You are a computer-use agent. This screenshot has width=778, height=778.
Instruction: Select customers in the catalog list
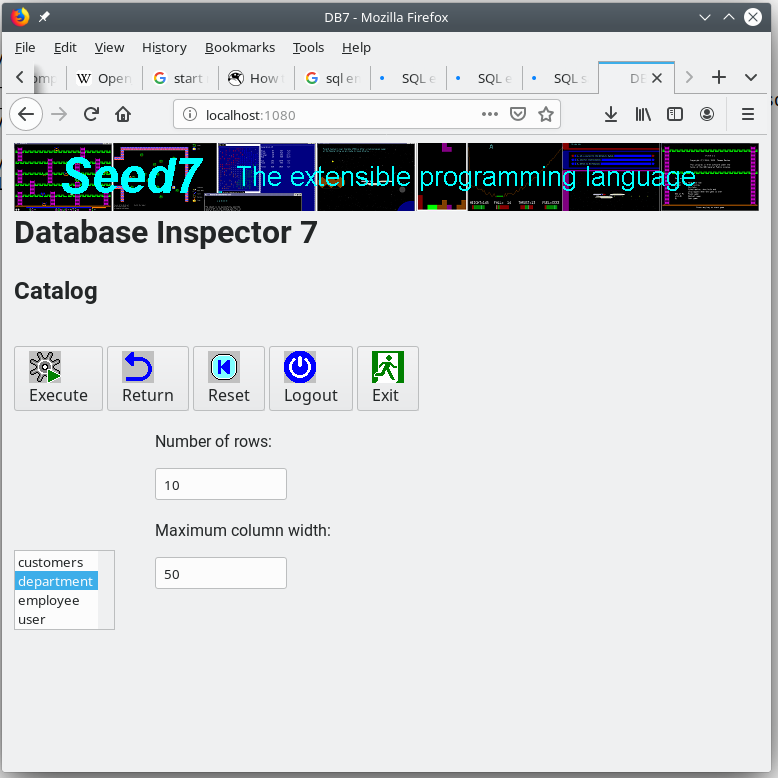tap(56, 562)
